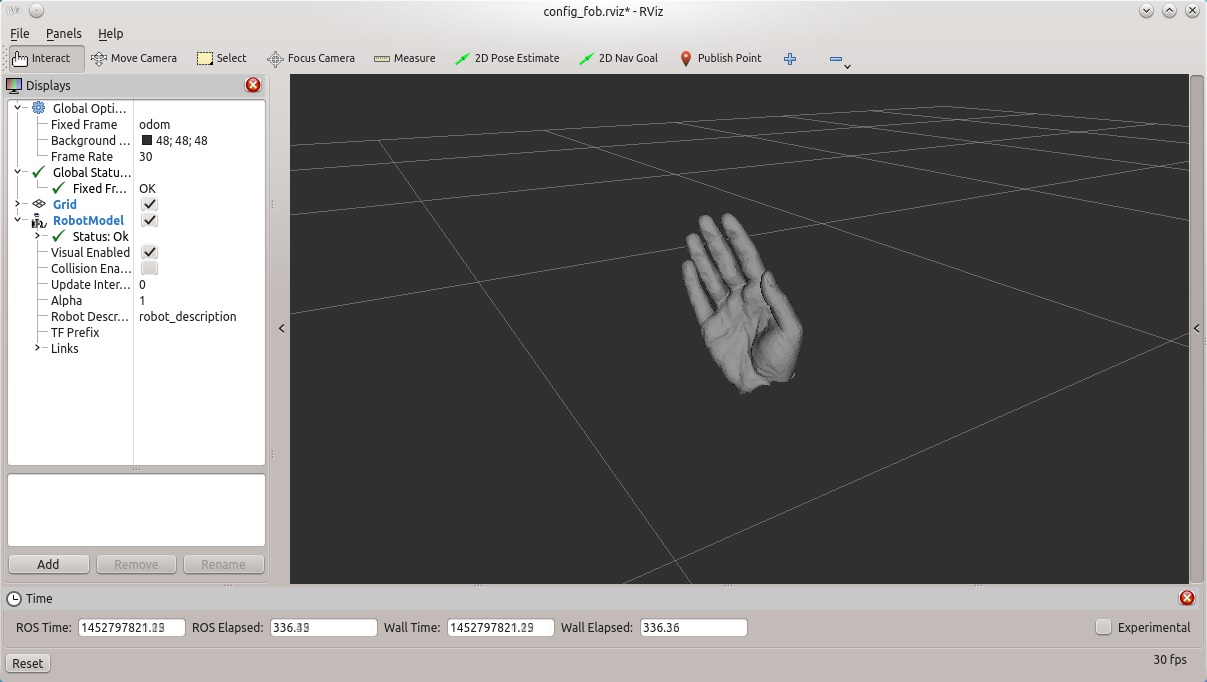Open the blue minus remove-tool dropdown
The image size is (1207, 682).
[839, 60]
